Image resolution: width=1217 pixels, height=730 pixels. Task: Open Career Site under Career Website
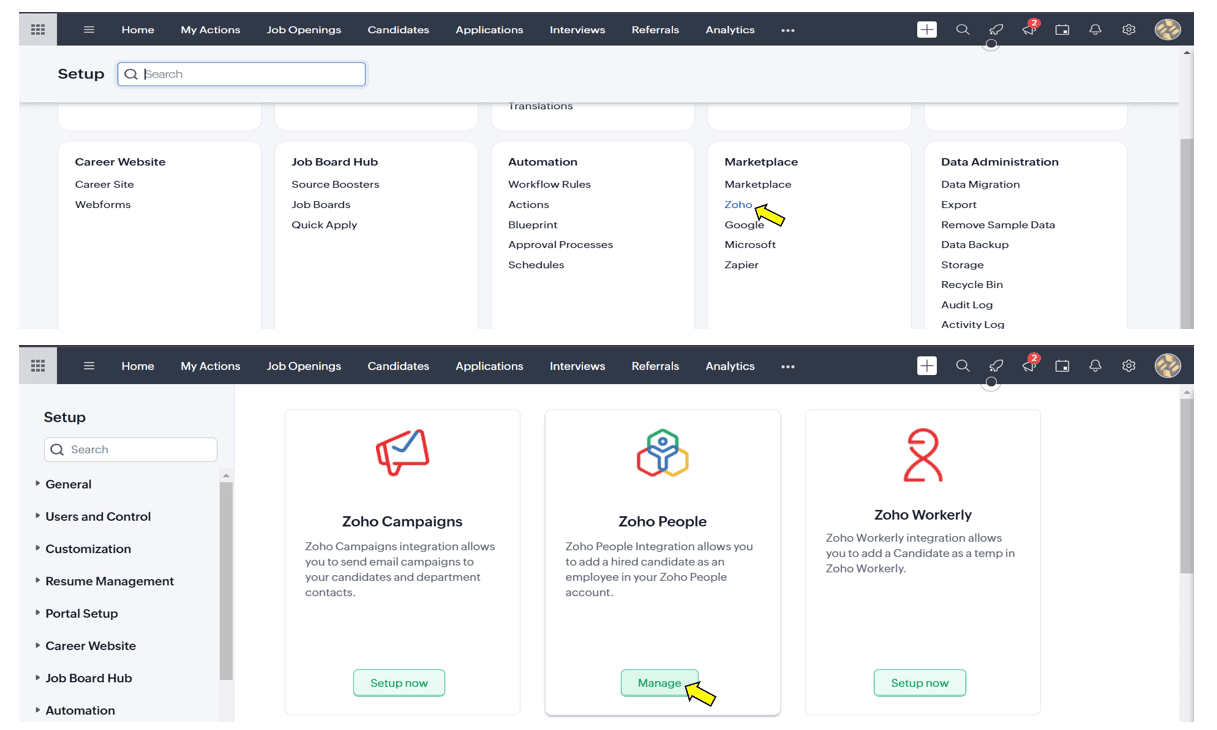(104, 184)
